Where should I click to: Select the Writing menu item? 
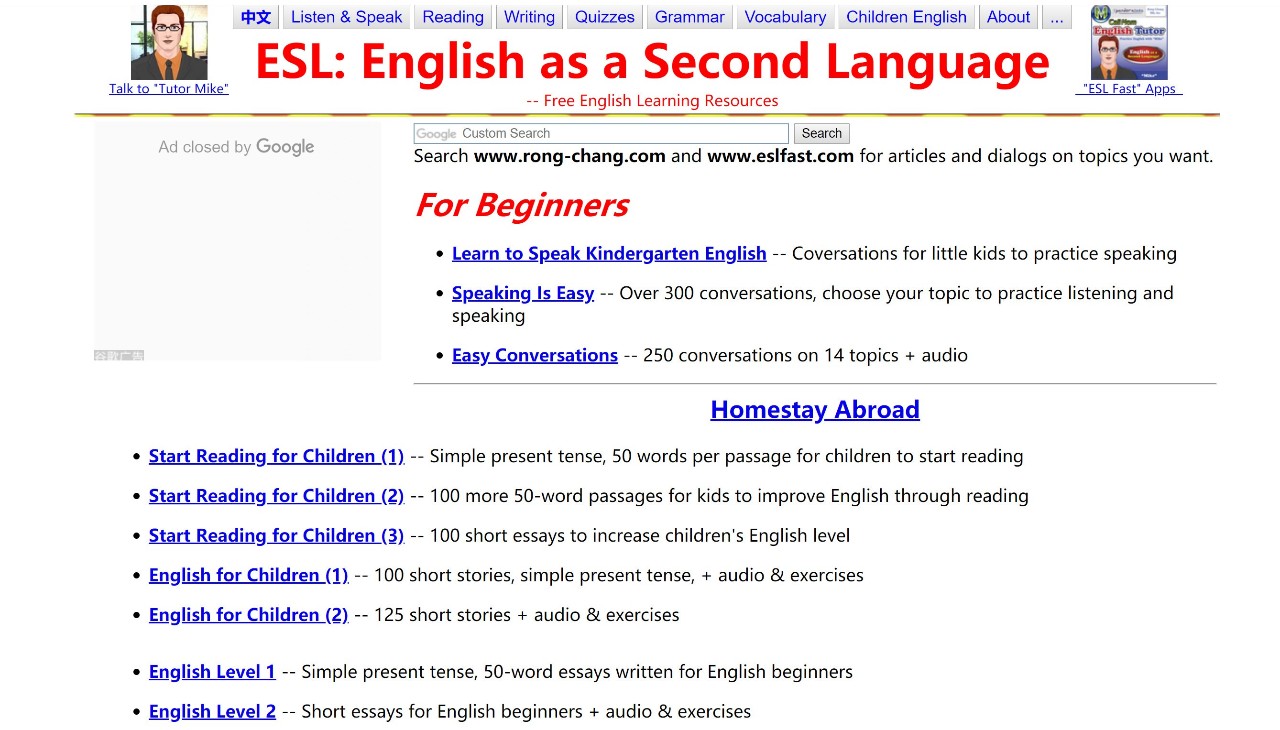pos(529,17)
